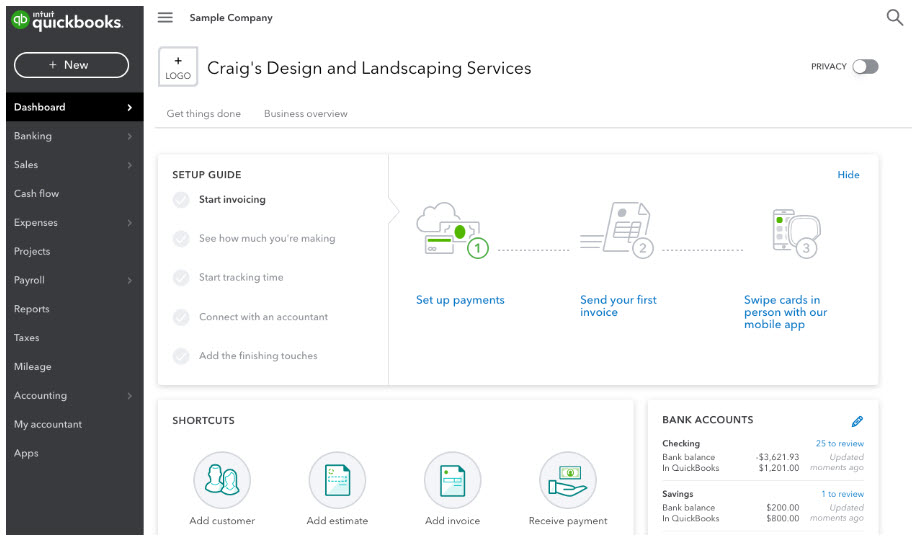Switch to the Get things done tab

tap(204, 113)
